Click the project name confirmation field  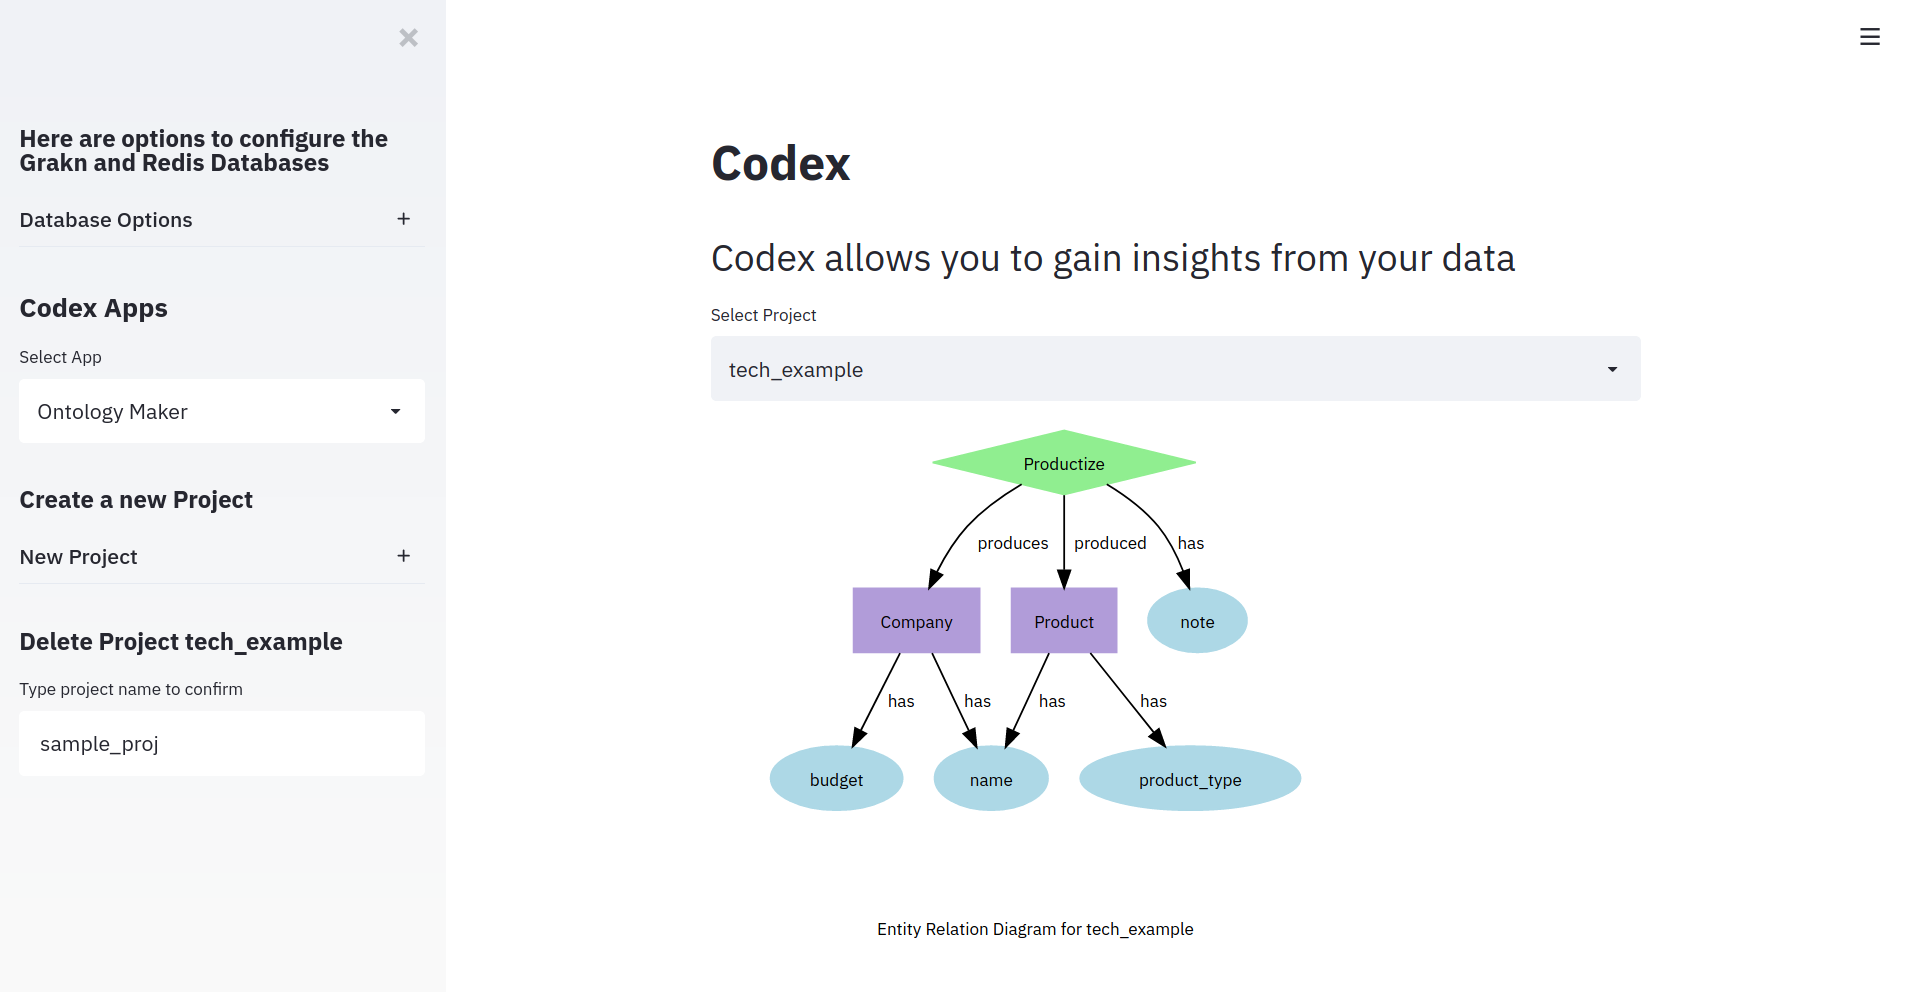pos(221,743)
